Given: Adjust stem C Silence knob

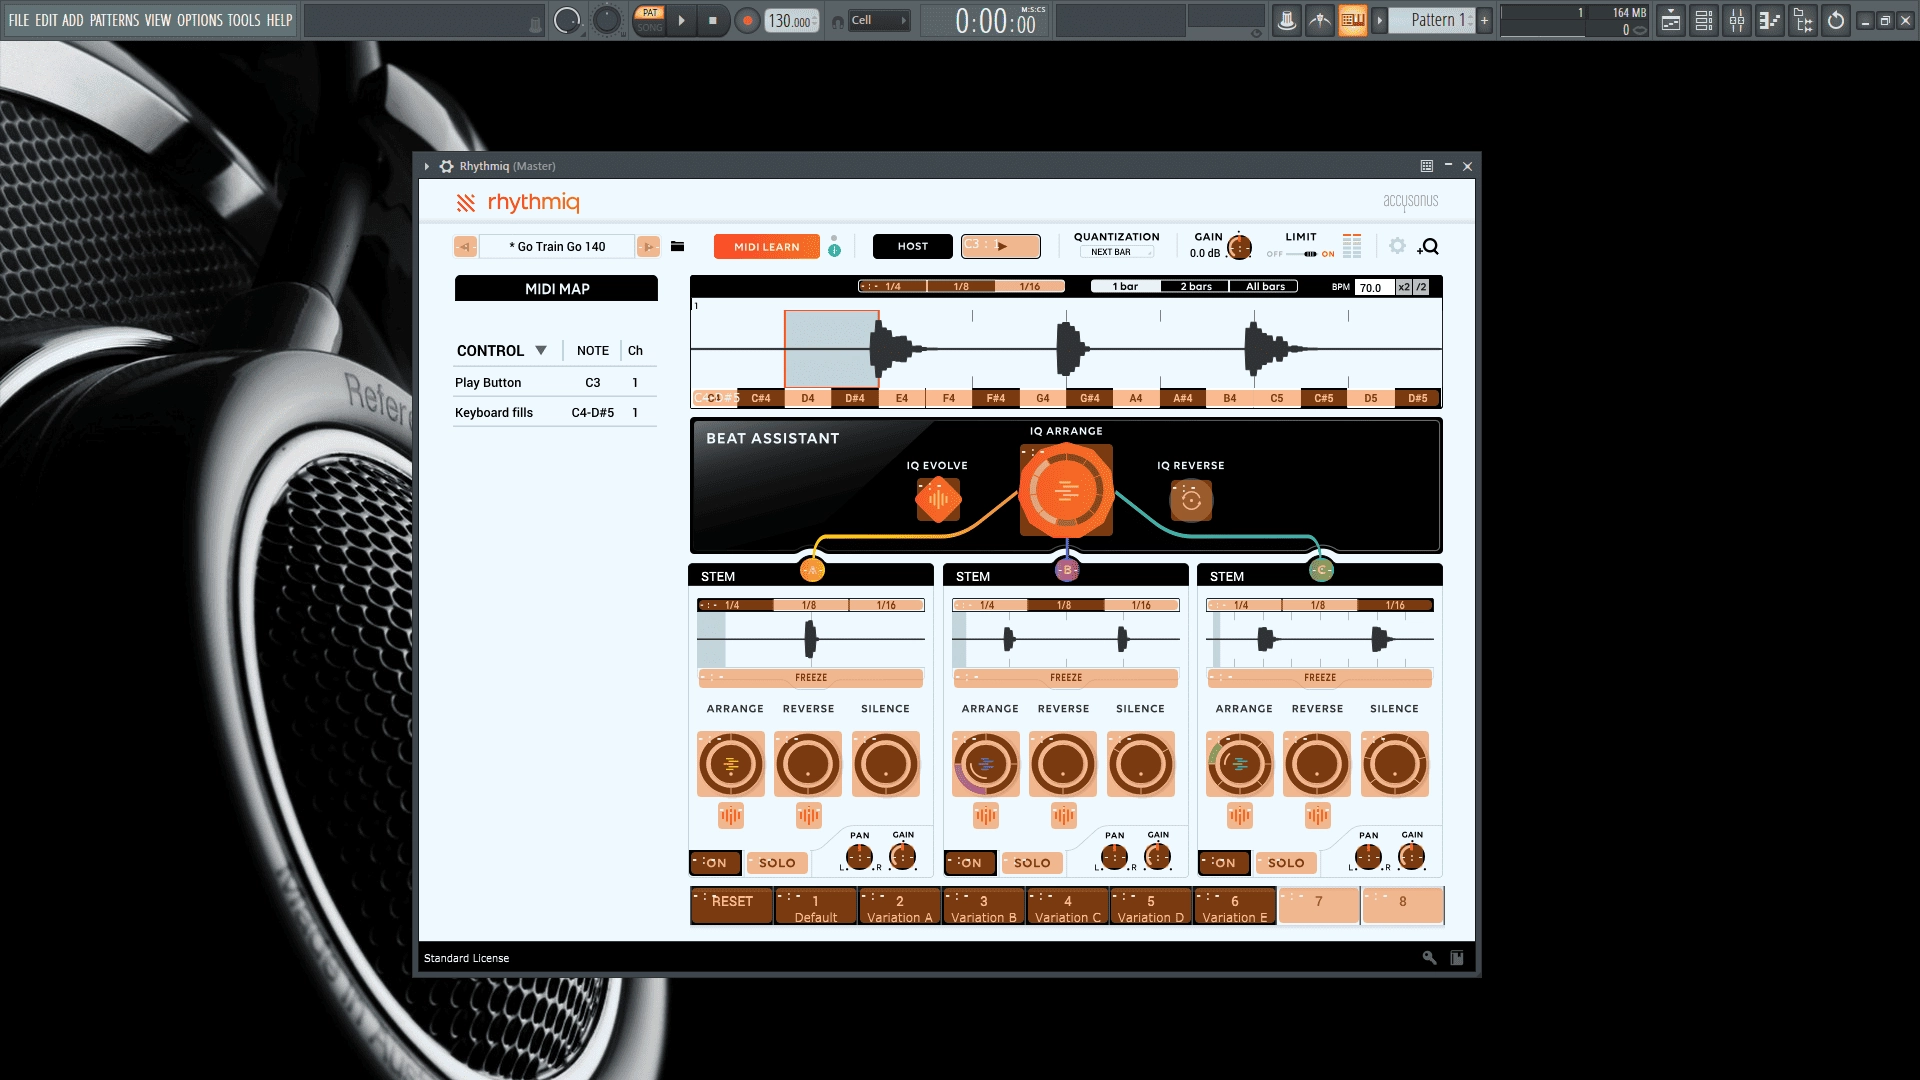Looking at the screenshot, I should click(x=1394, y=764).
